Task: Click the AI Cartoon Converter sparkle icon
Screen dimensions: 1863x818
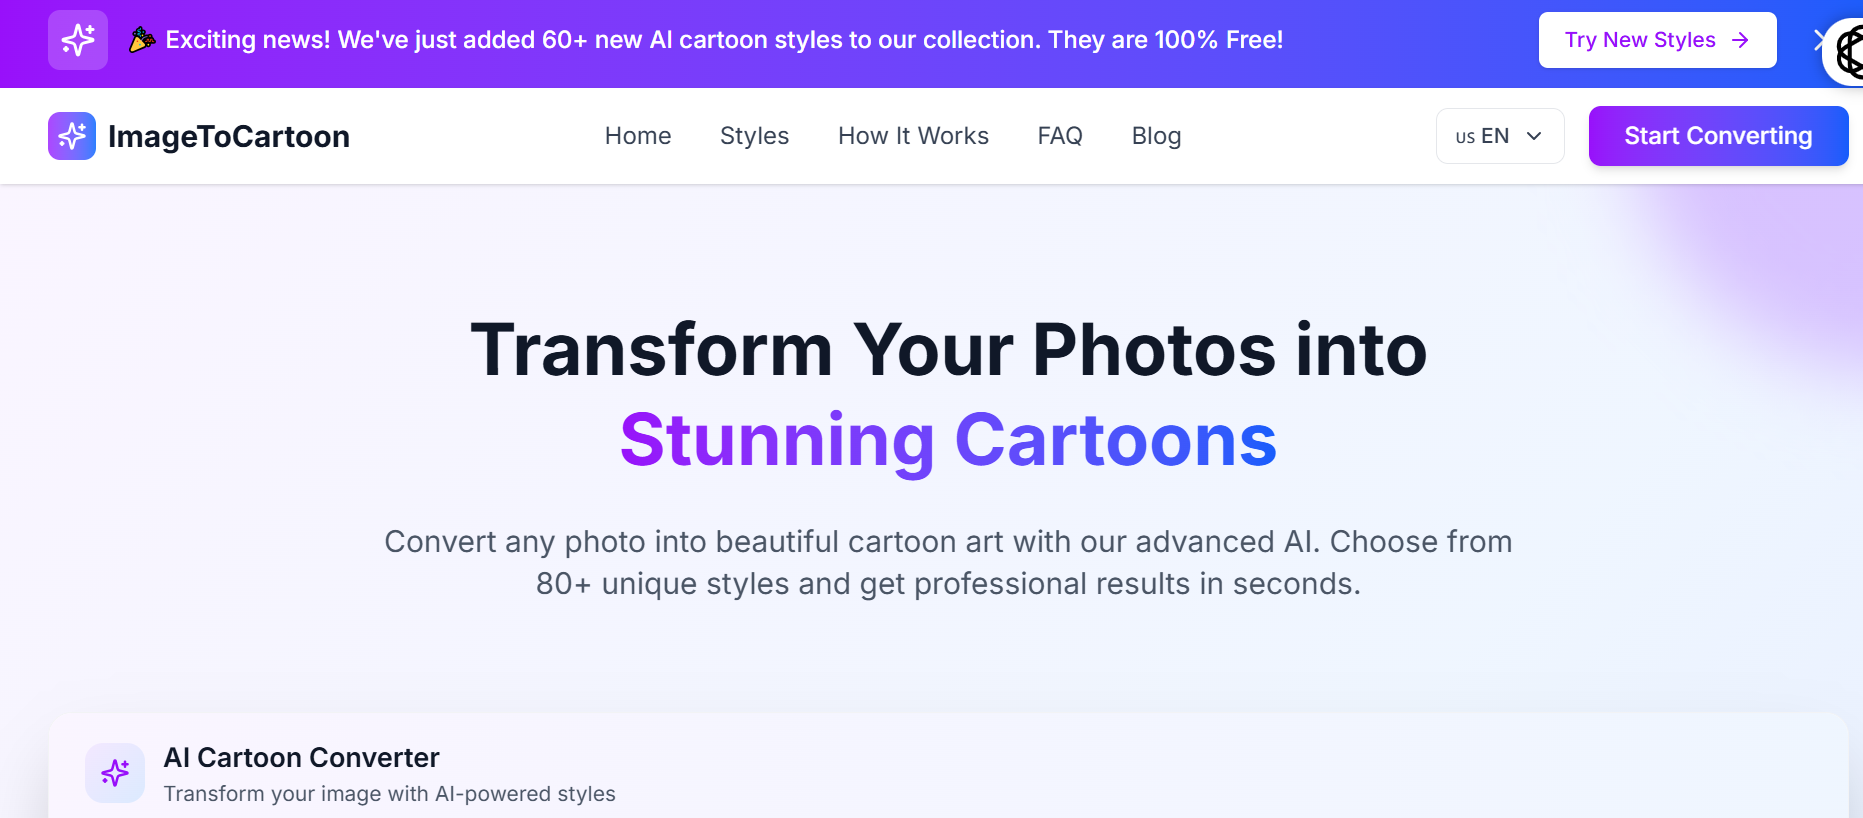Action: pos(115,773)
